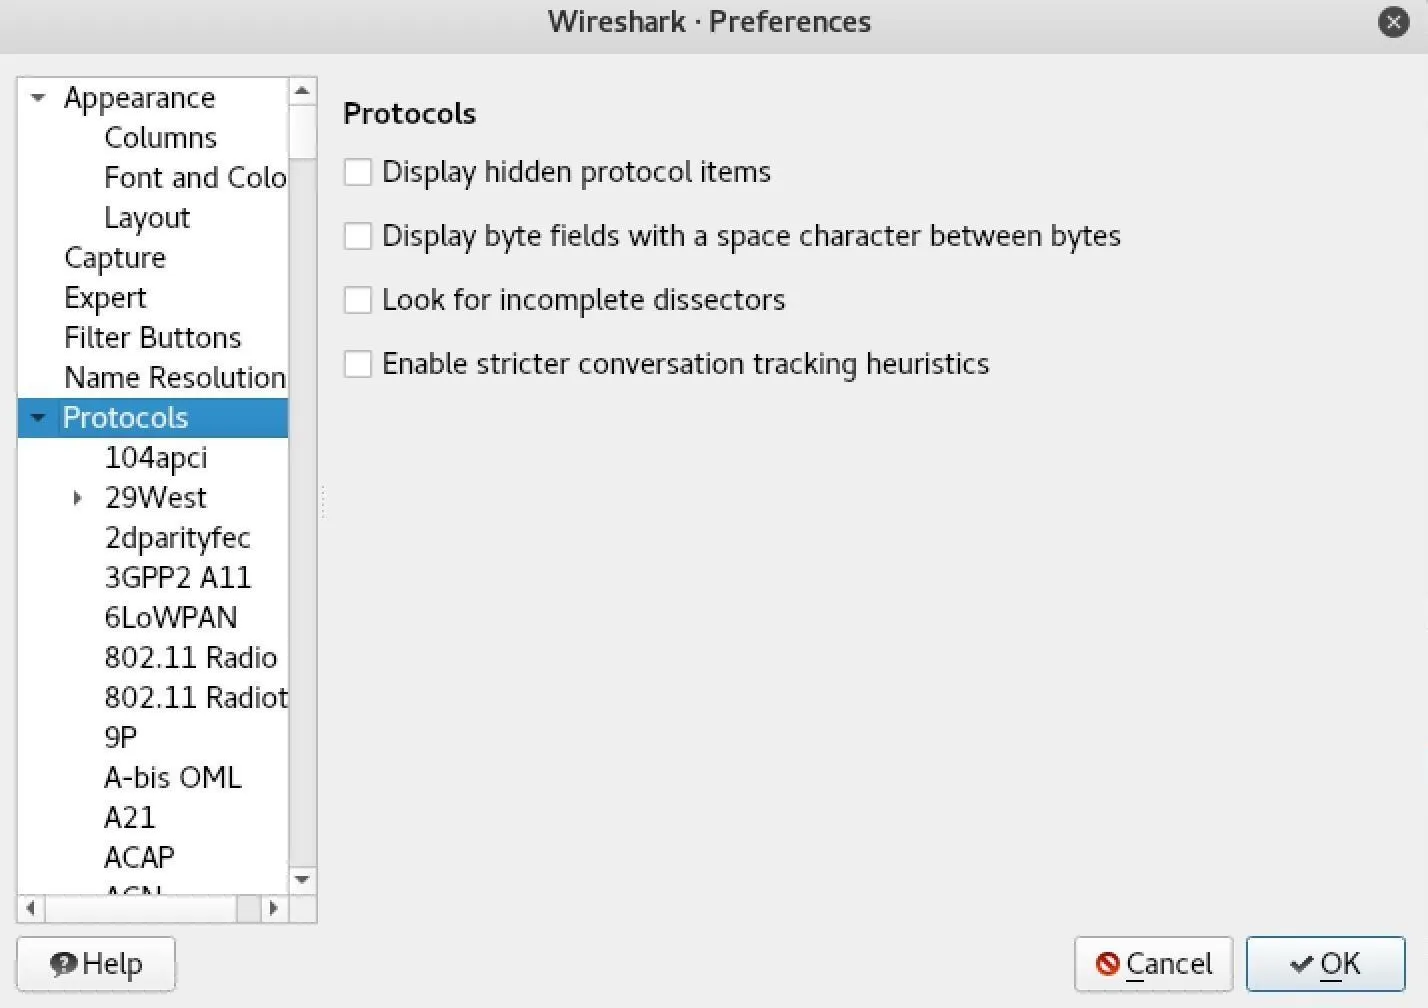Select the A-bis OML protocol

[173, 778]
